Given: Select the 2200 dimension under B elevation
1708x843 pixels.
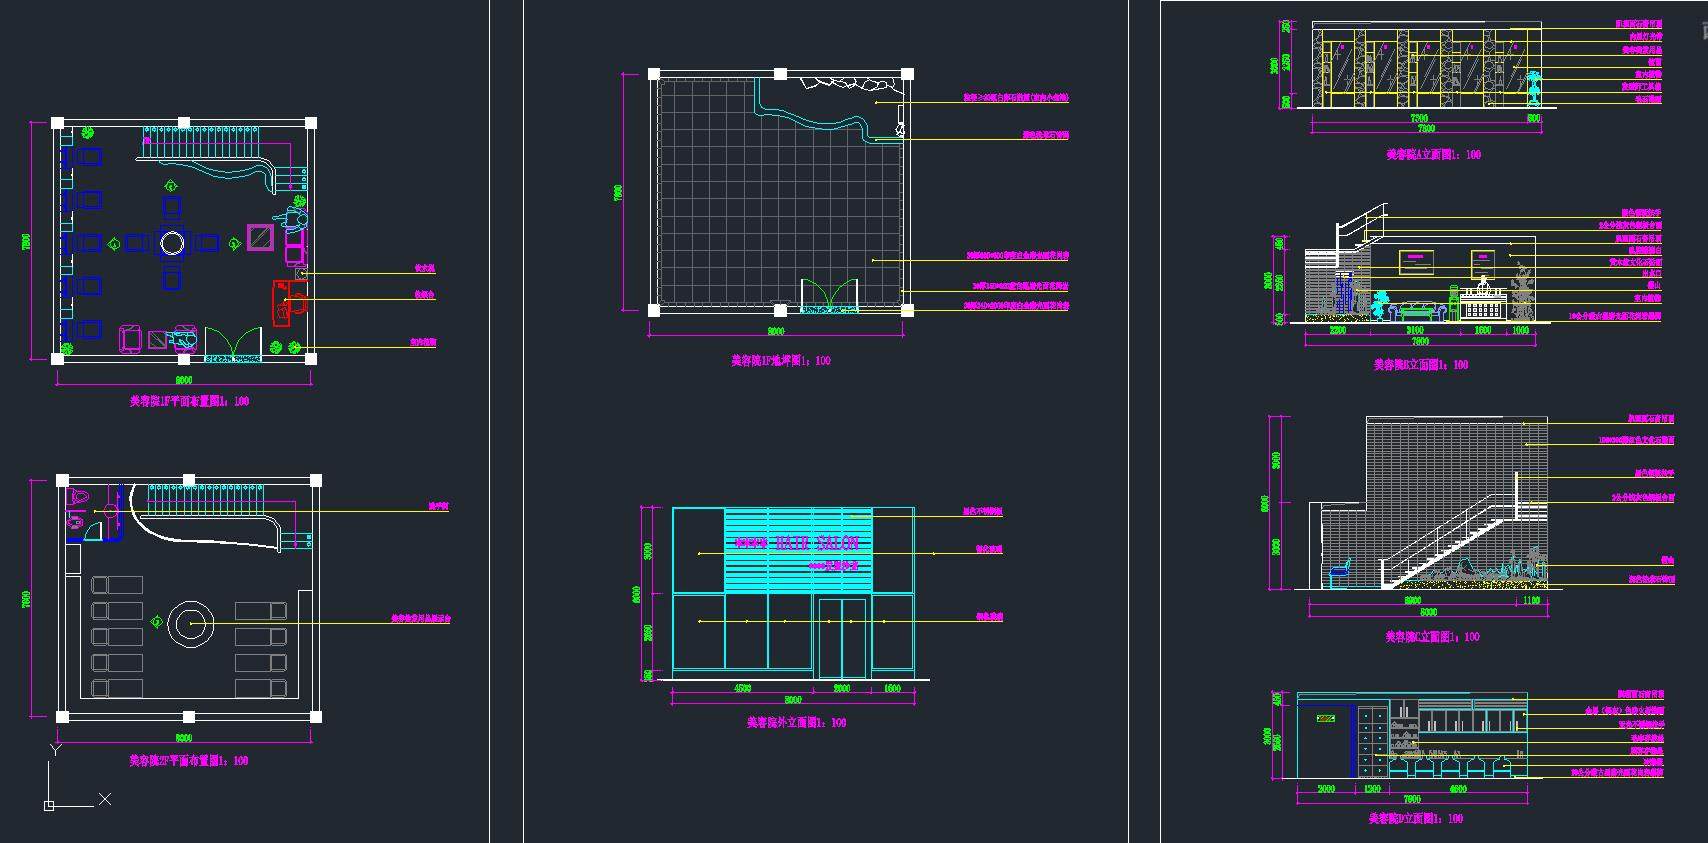Looking at the screenshot, I should tap(1336, 330).
